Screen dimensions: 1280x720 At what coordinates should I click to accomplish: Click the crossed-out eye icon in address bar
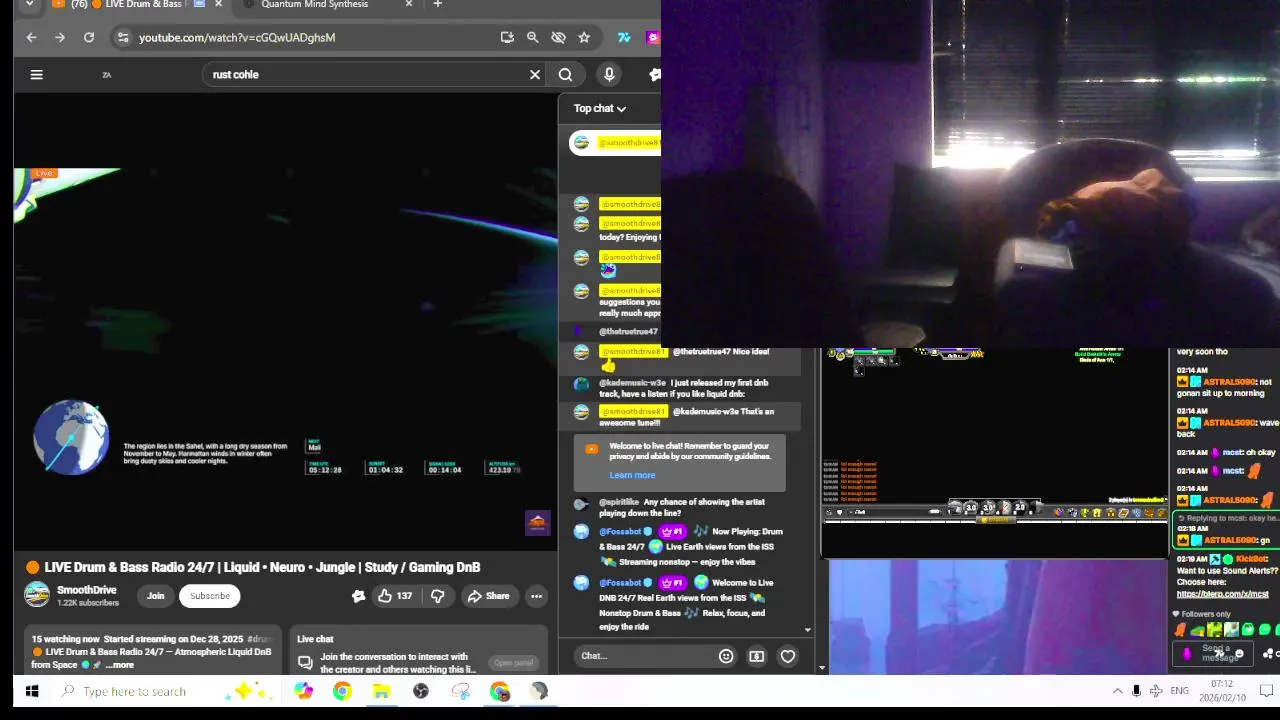[559, 37]
